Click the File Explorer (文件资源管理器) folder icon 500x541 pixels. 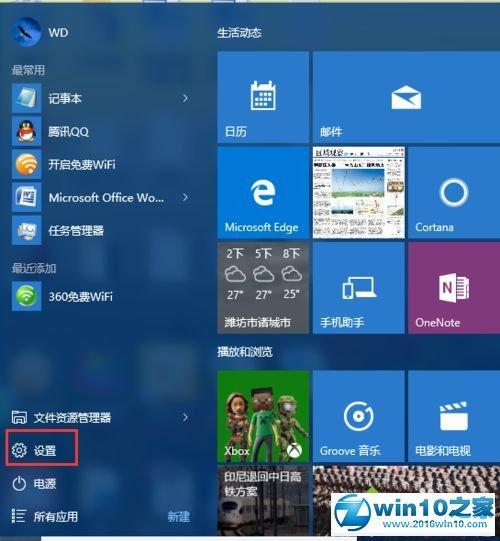(x=19, y=417)
